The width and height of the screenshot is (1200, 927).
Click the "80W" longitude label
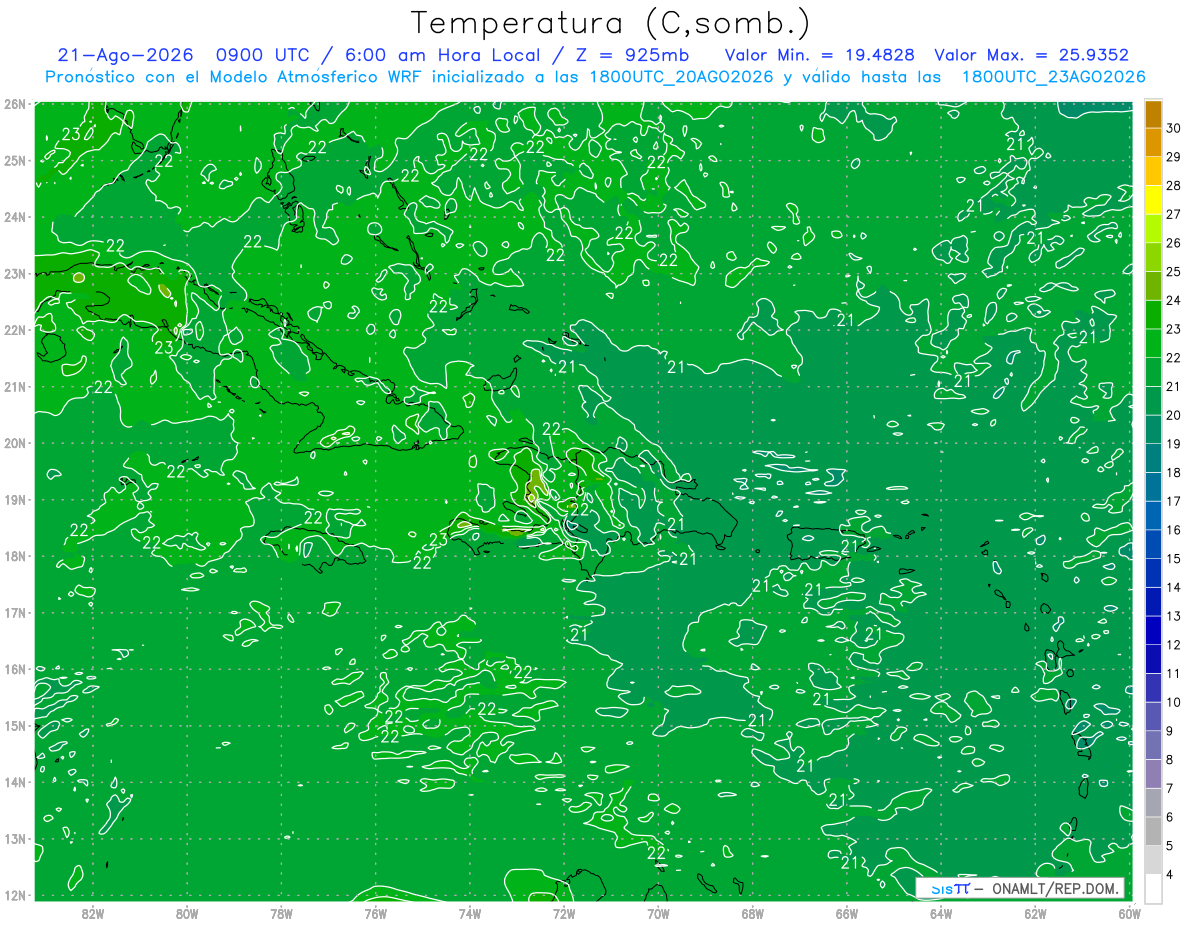[x=187, y=912]
